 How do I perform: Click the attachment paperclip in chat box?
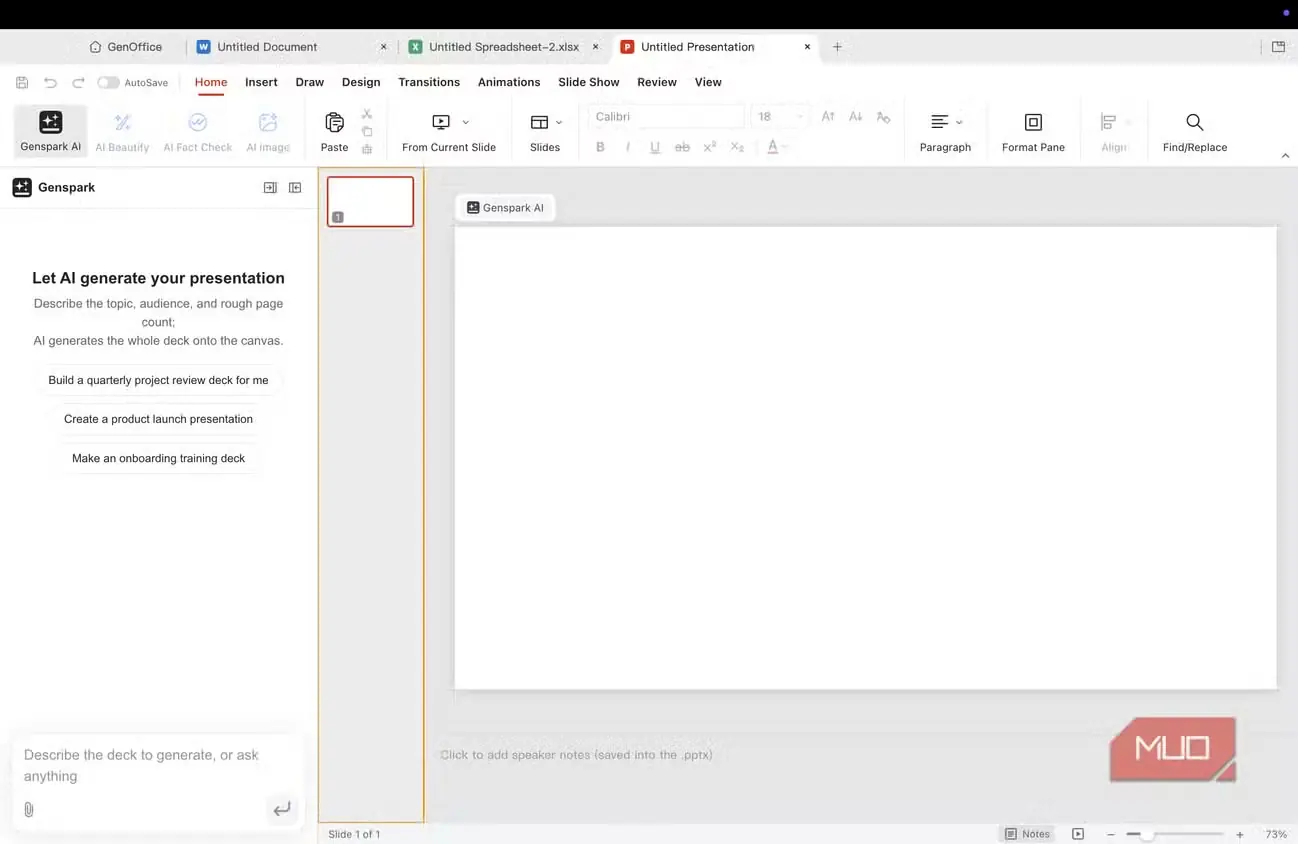click(x=28, y=809)
